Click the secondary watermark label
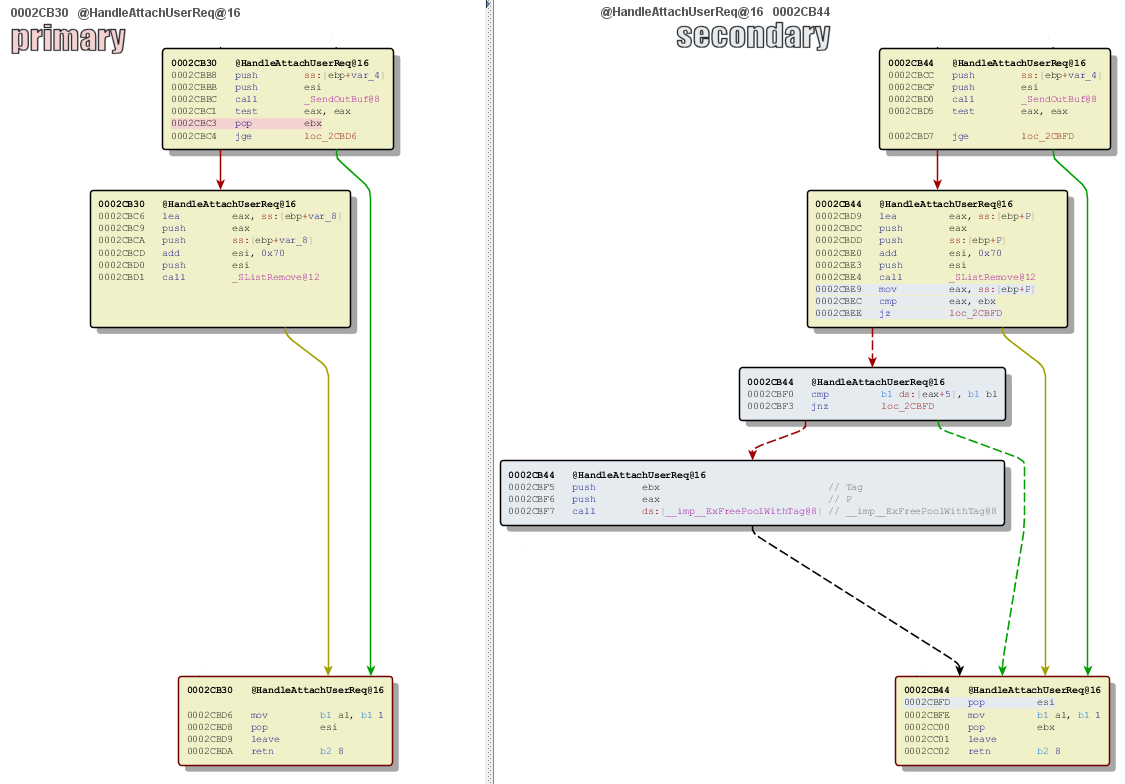This screenshot has width=1125, height=784. tap(752, 38)
